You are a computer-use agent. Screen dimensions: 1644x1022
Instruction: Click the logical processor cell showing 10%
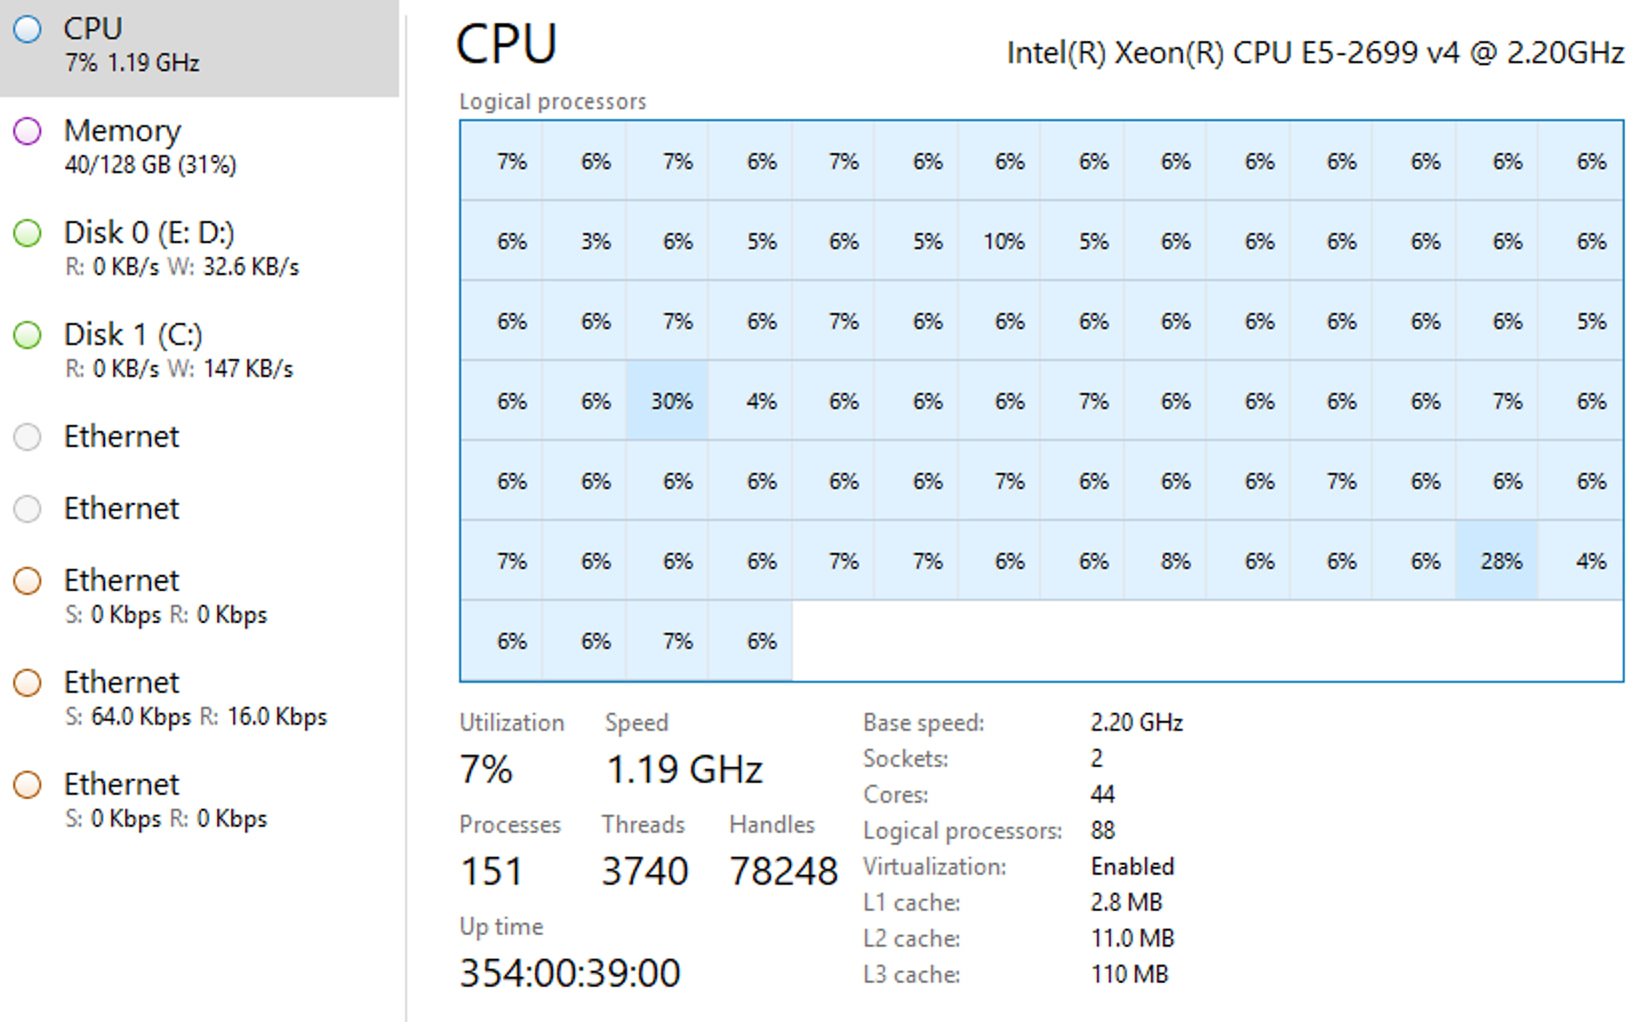(x=1002, y=241)
